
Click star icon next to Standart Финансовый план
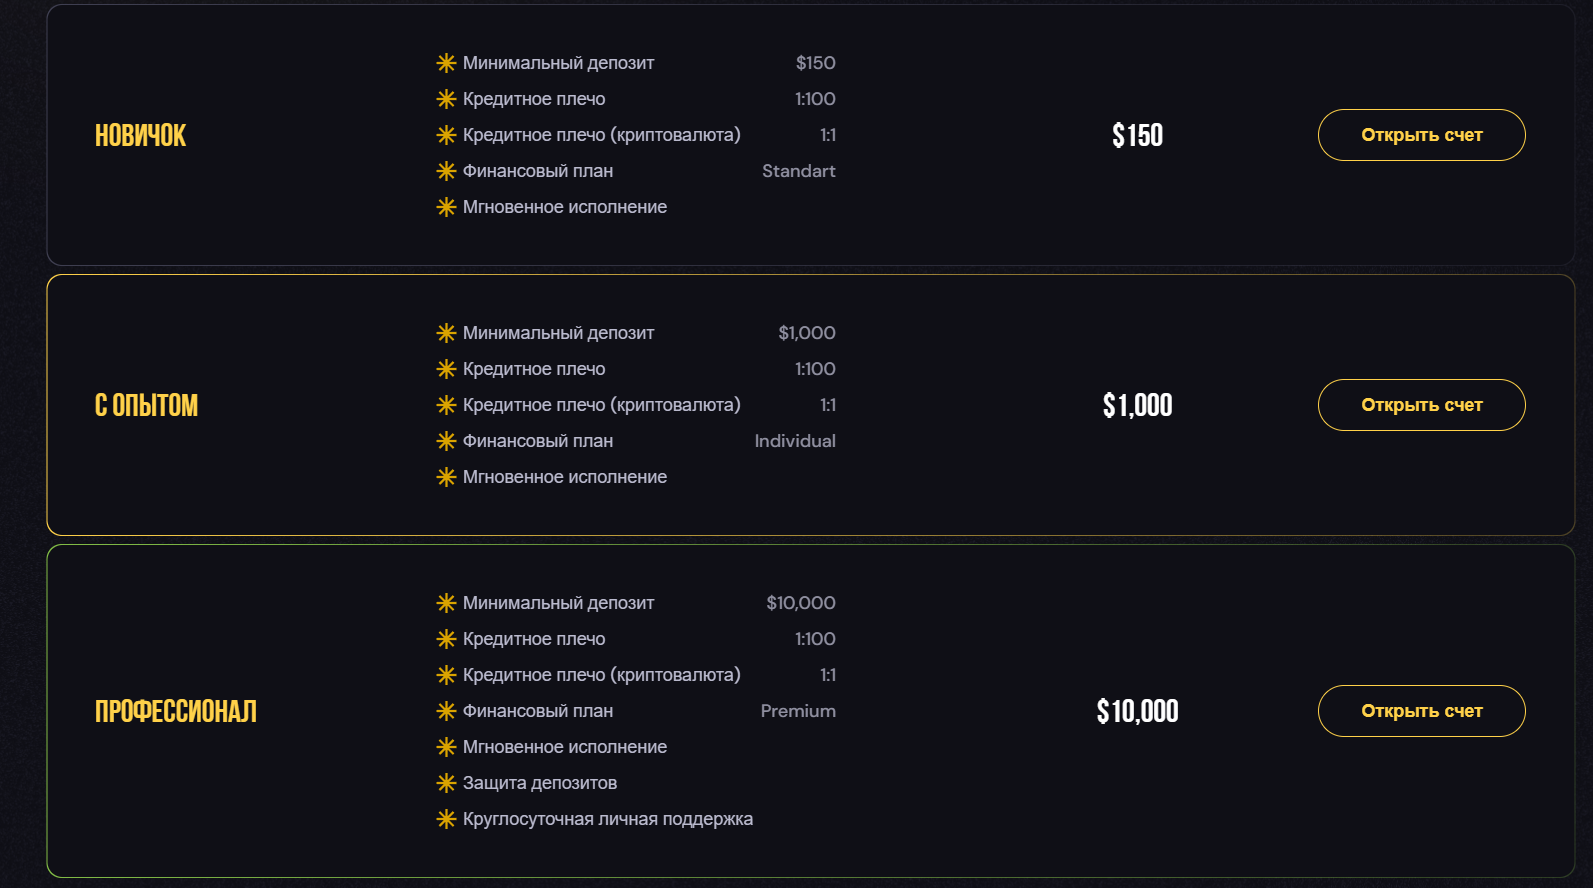446,171
